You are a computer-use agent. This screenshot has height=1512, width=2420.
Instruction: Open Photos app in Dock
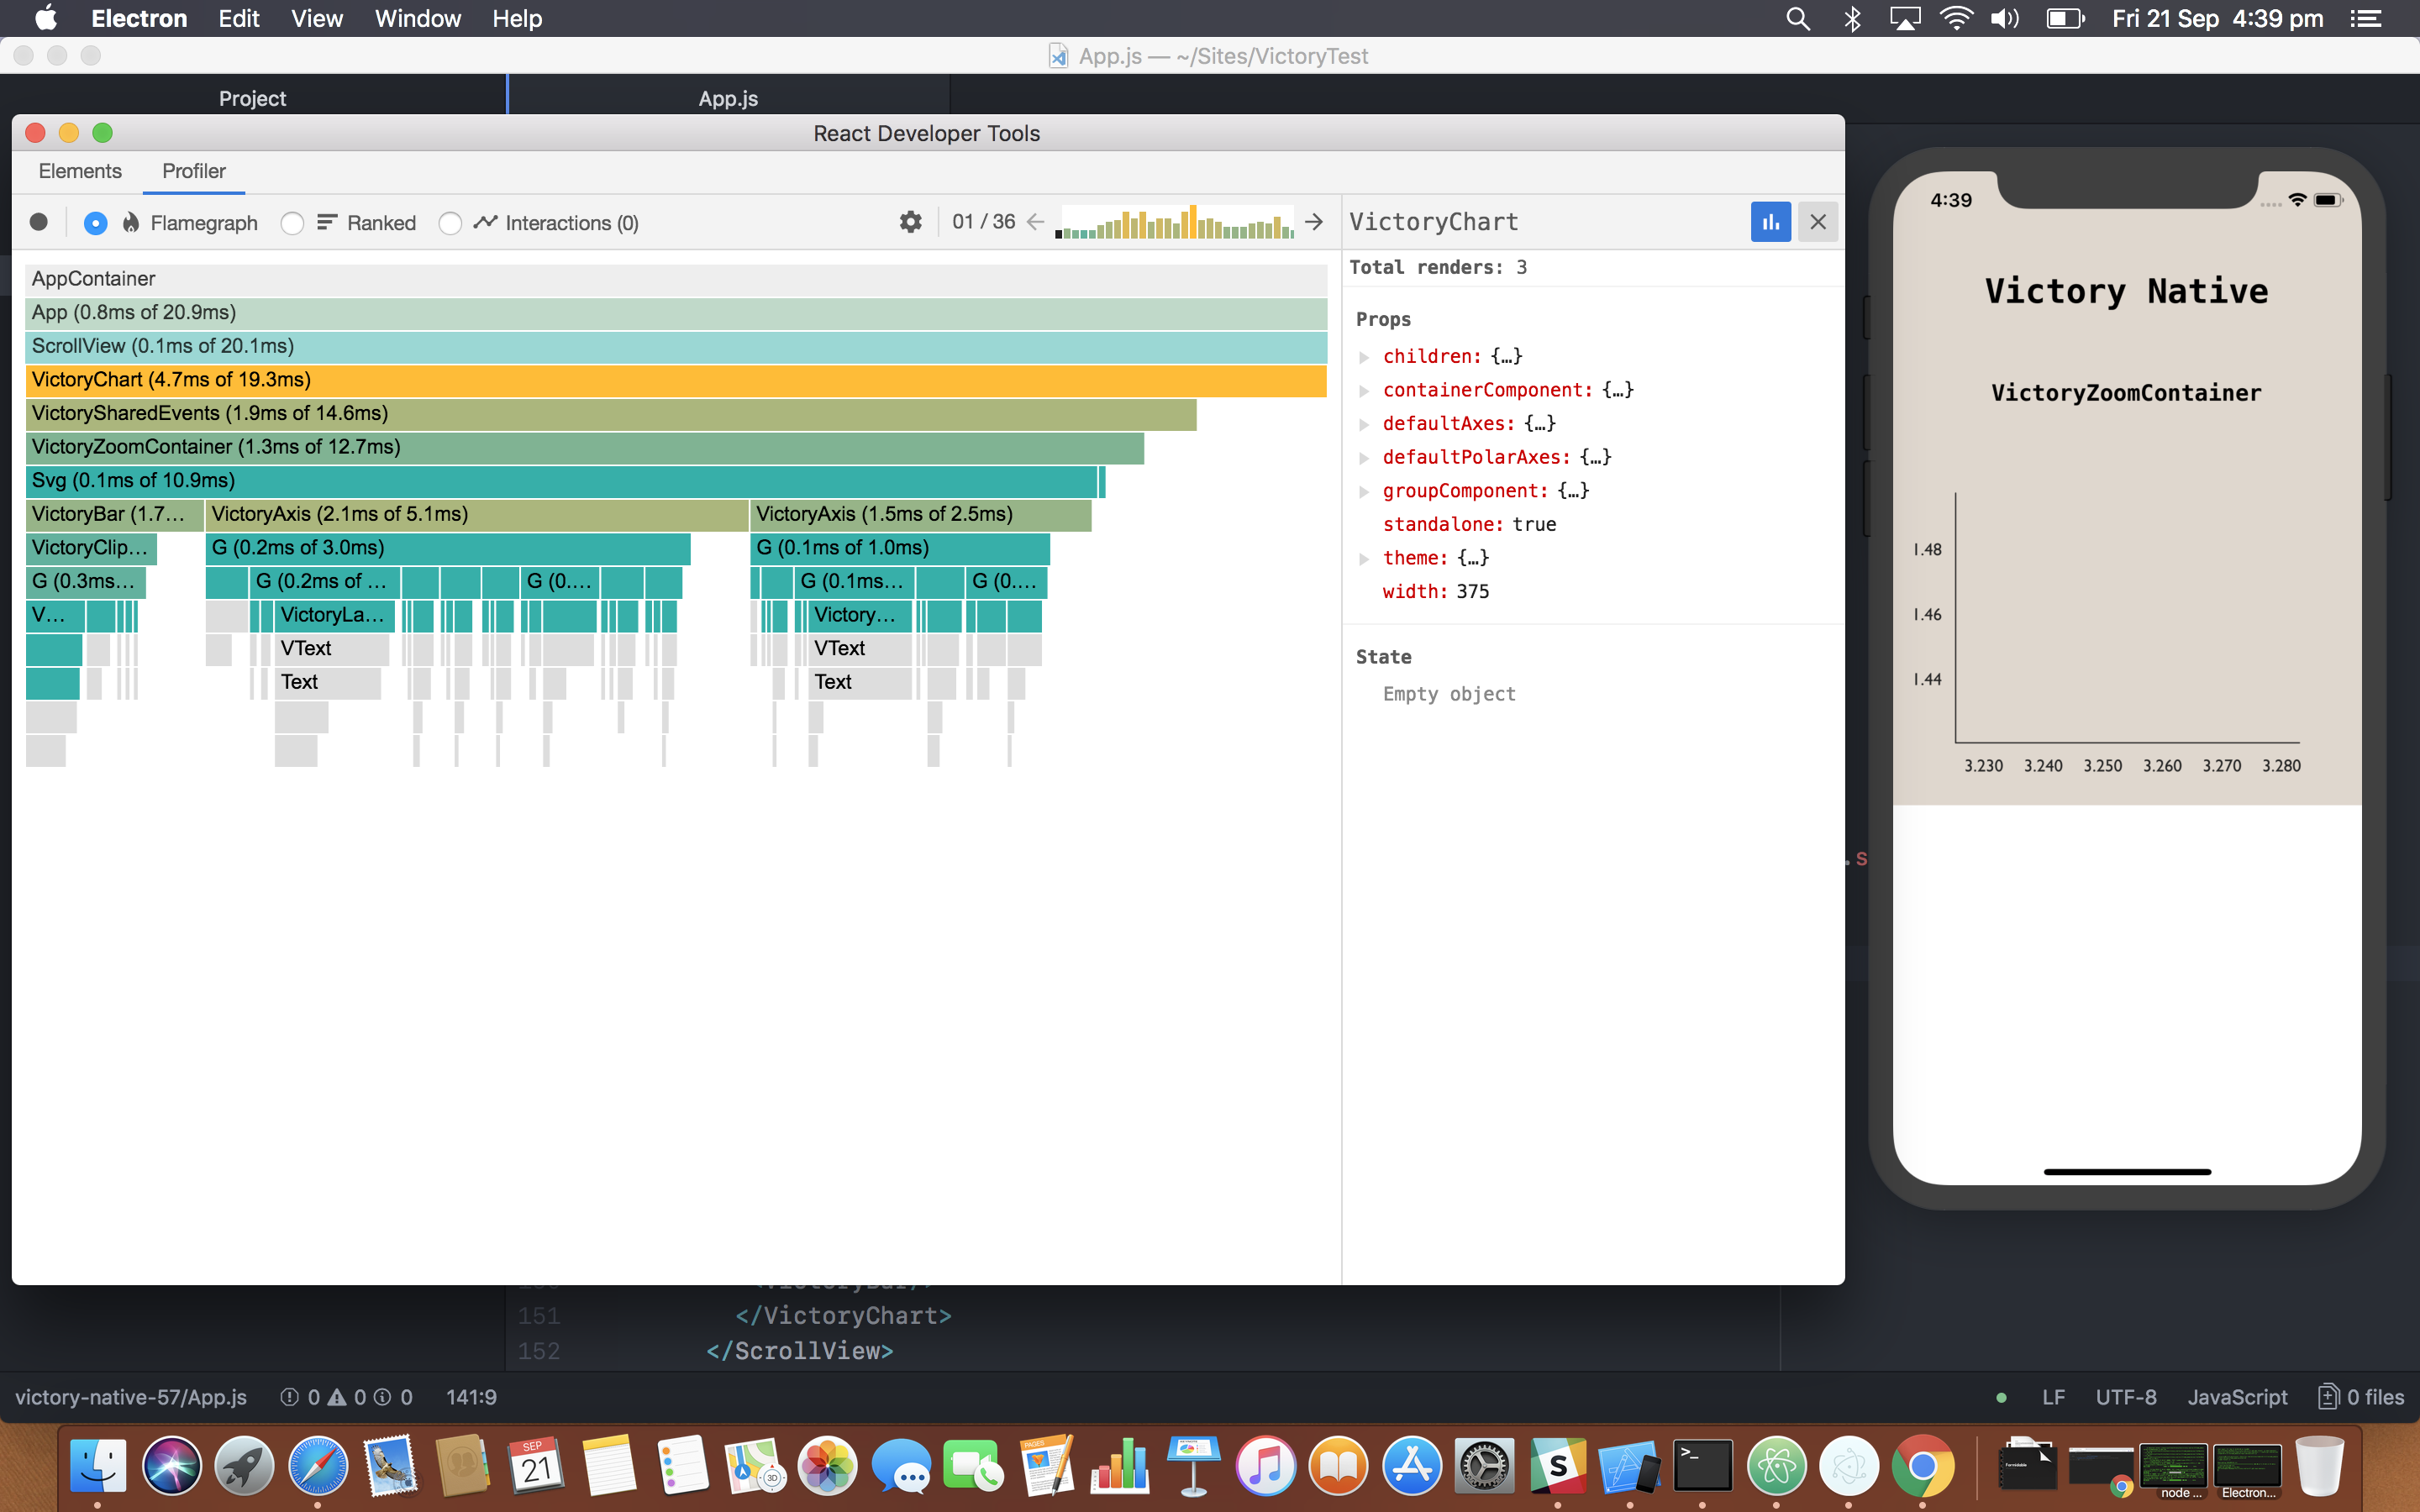(x=828, y=1466)
